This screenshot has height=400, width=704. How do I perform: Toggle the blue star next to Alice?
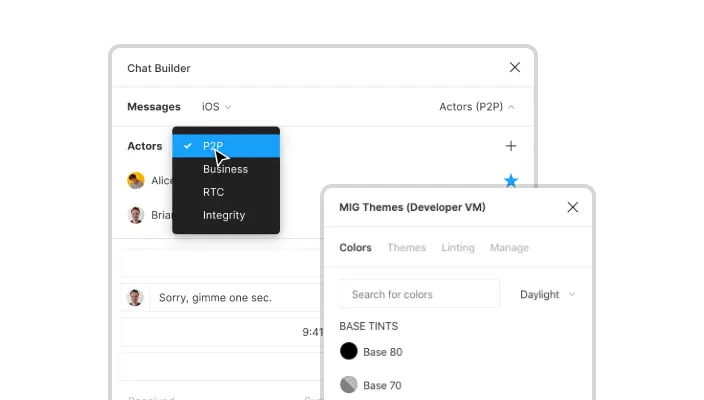(x=510, y=180)
